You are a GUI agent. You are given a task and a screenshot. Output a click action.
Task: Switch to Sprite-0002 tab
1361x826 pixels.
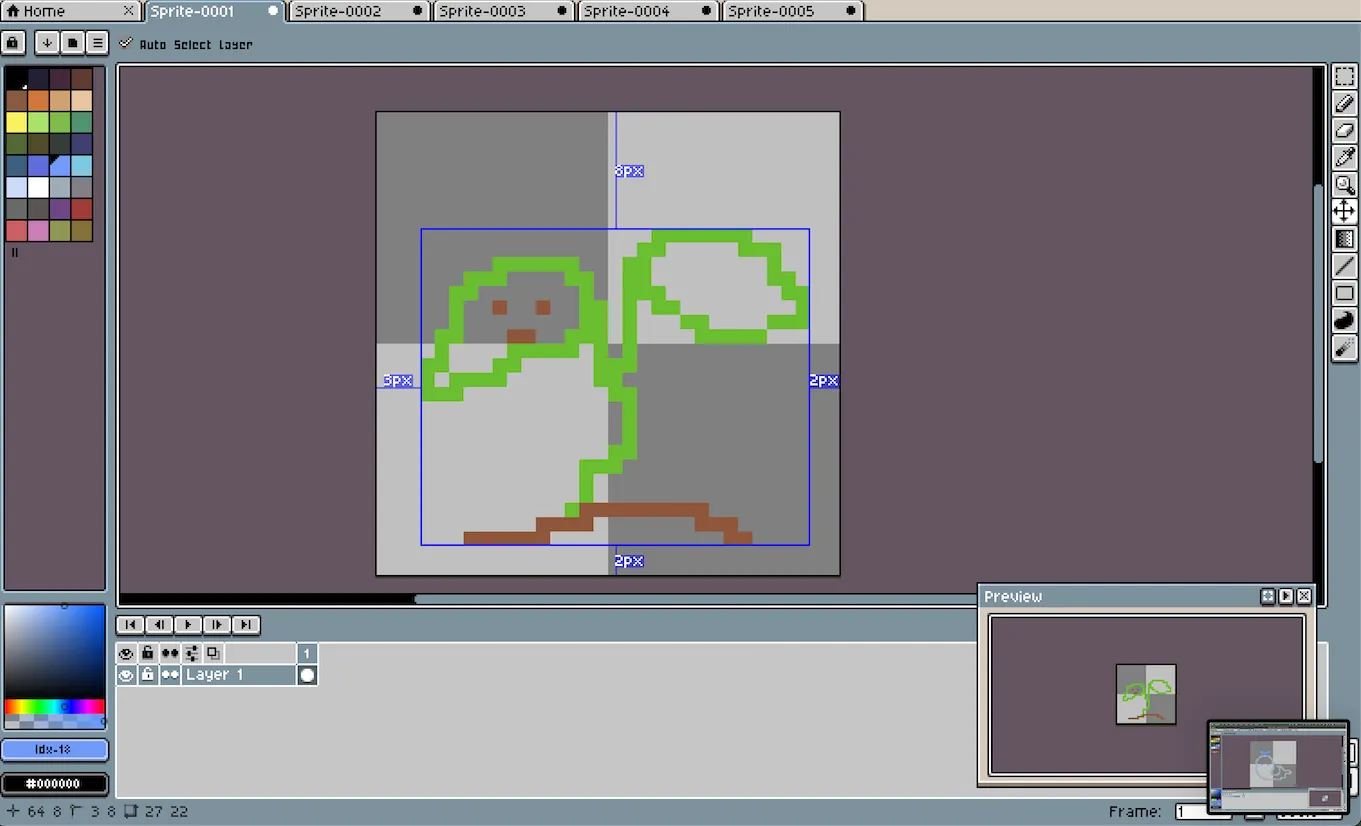tap(359, 11)
